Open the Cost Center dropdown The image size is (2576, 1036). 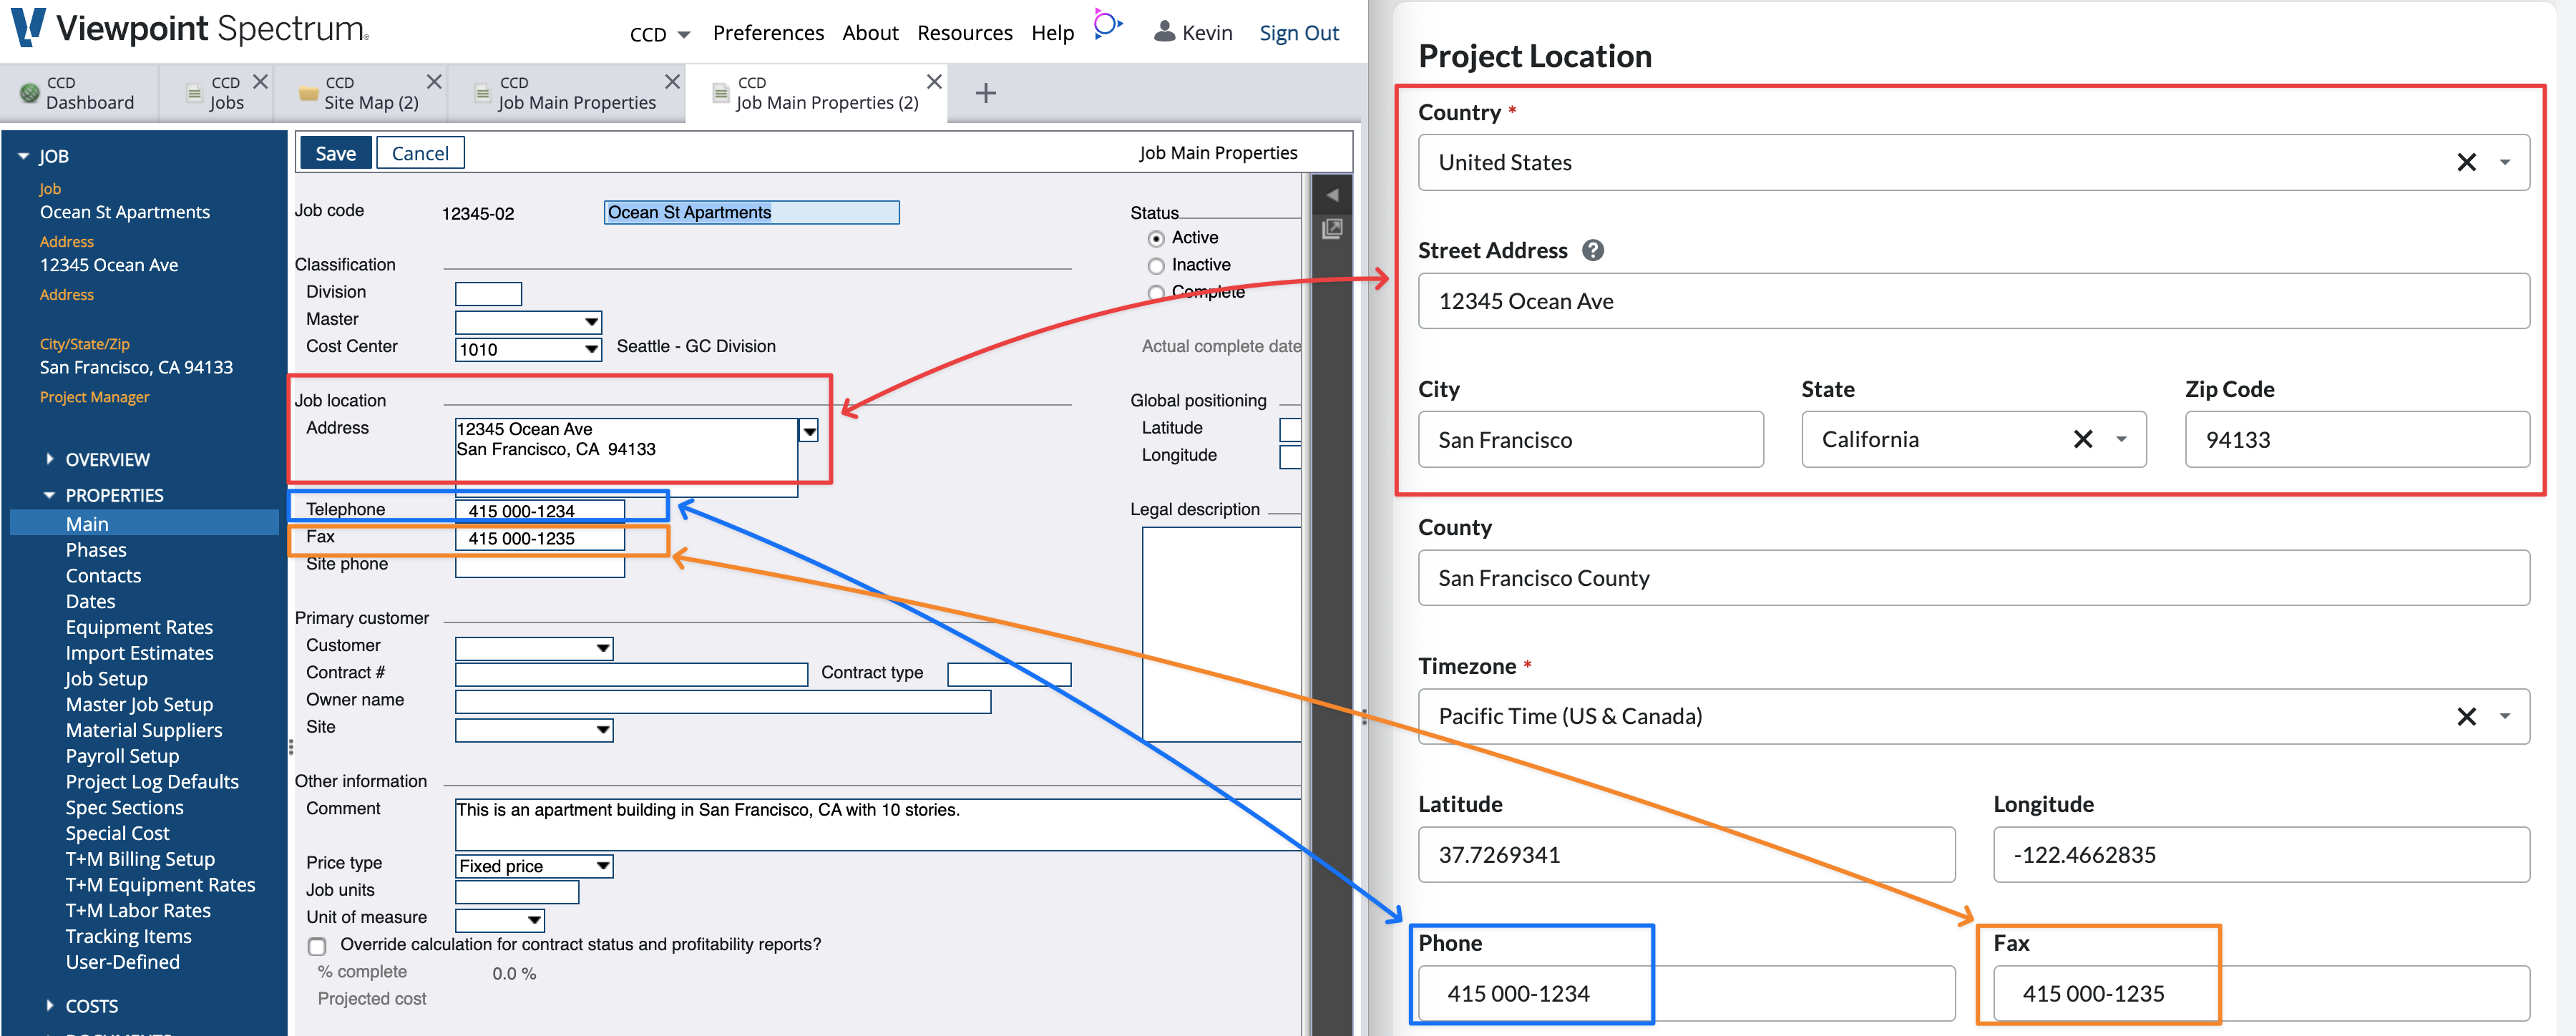click(x=591, y=349)
